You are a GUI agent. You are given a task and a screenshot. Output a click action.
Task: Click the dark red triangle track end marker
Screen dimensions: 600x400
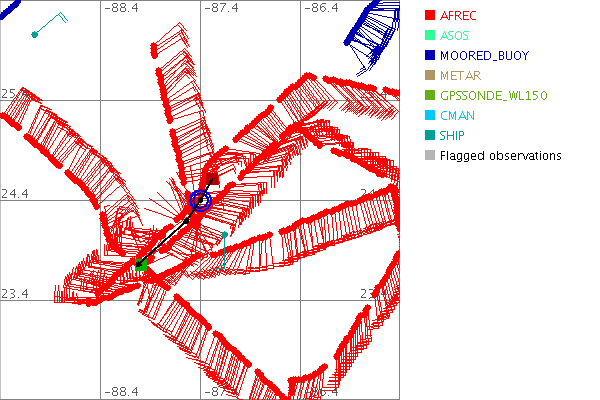(x=212, y=179)
